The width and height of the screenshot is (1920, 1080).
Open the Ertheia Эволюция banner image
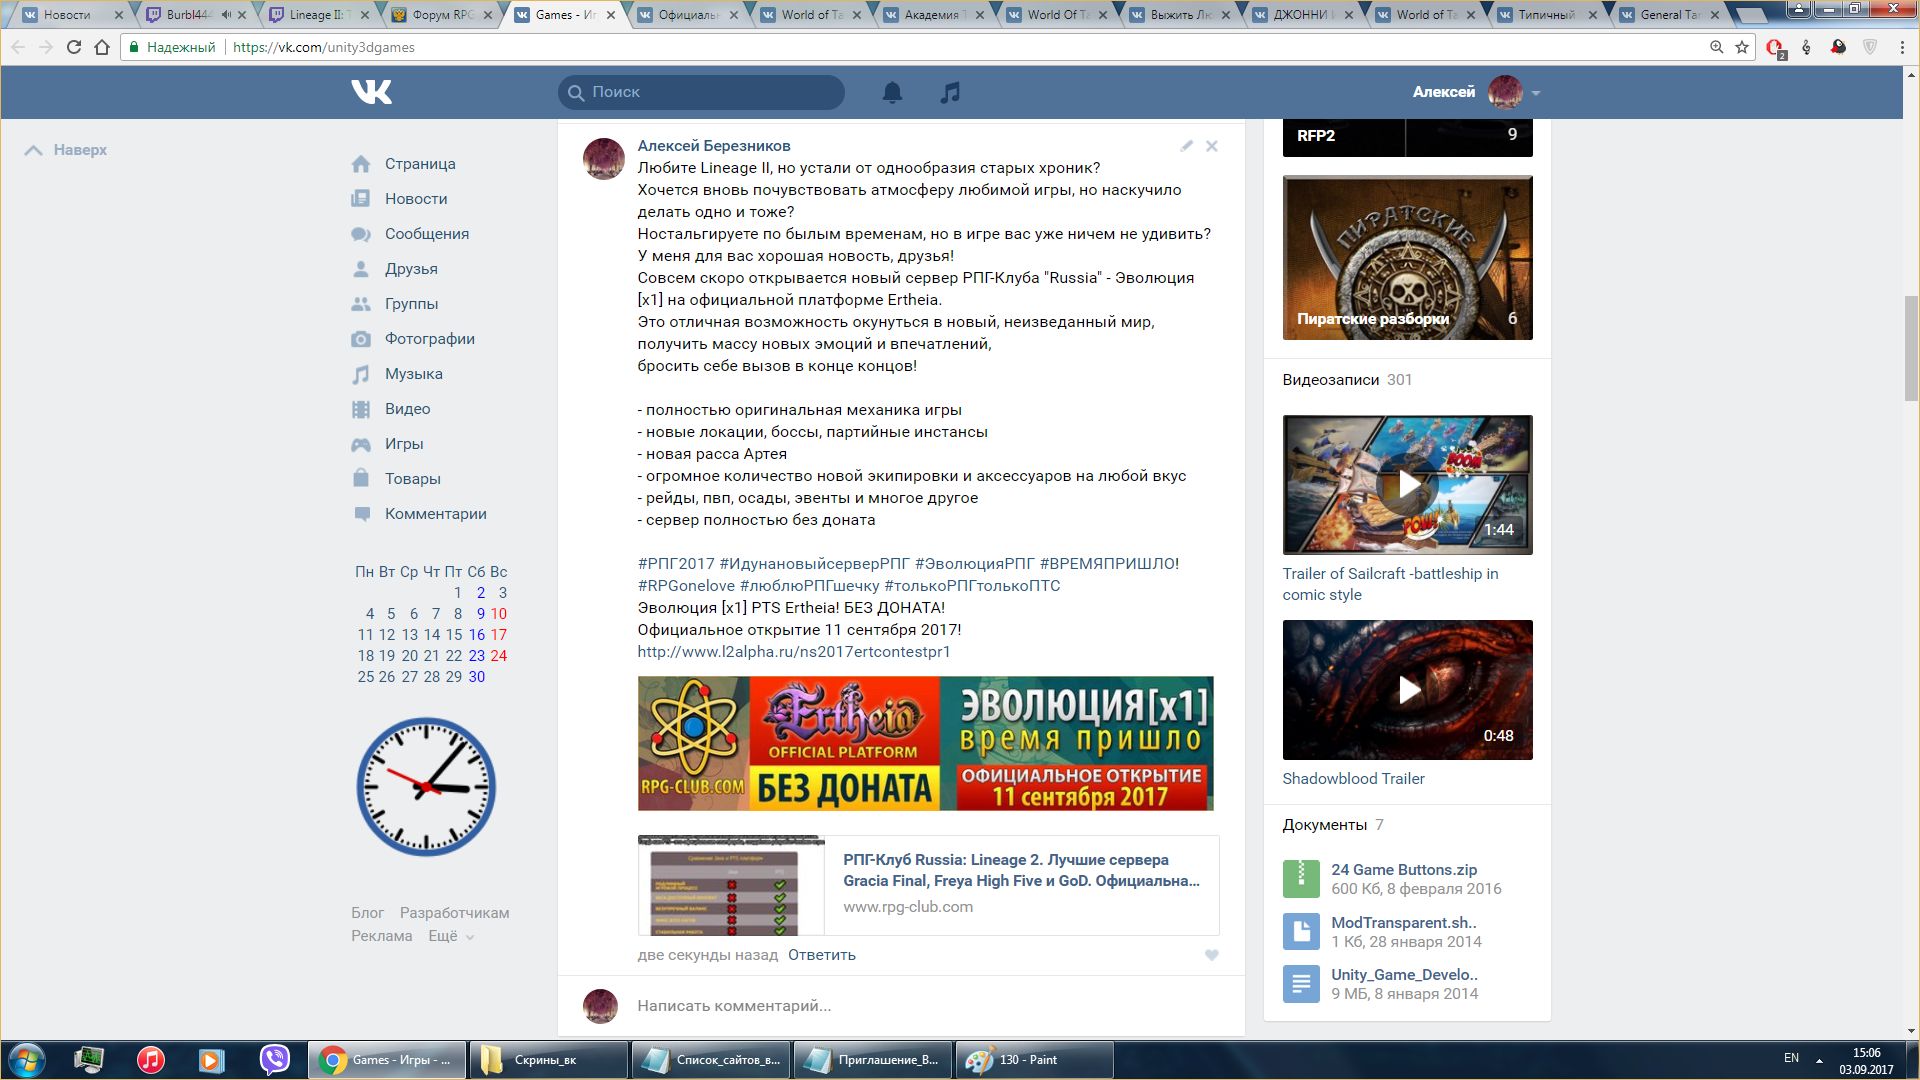[x=925, y=743]
